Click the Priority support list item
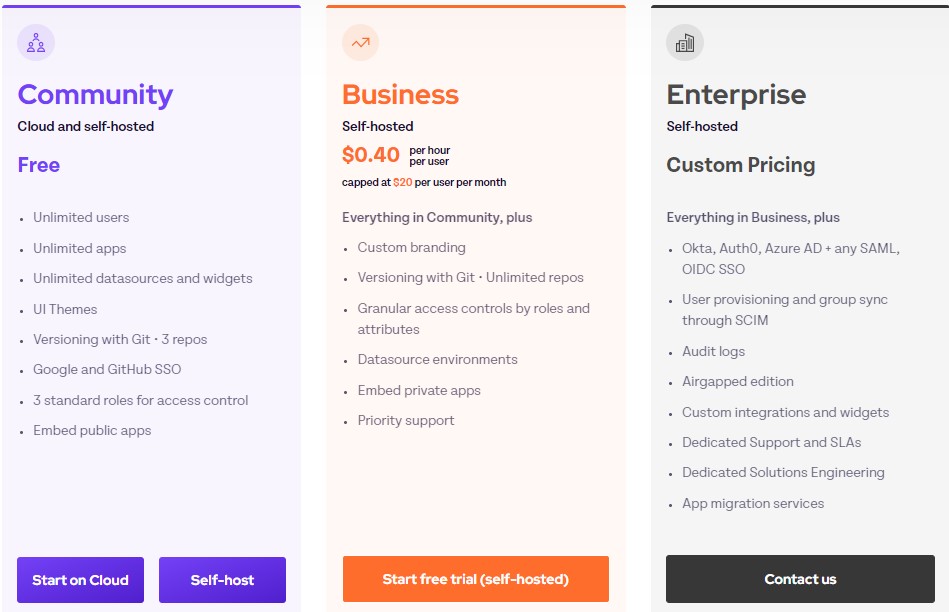This screenshot has width=949, height=612. [406, 421]
